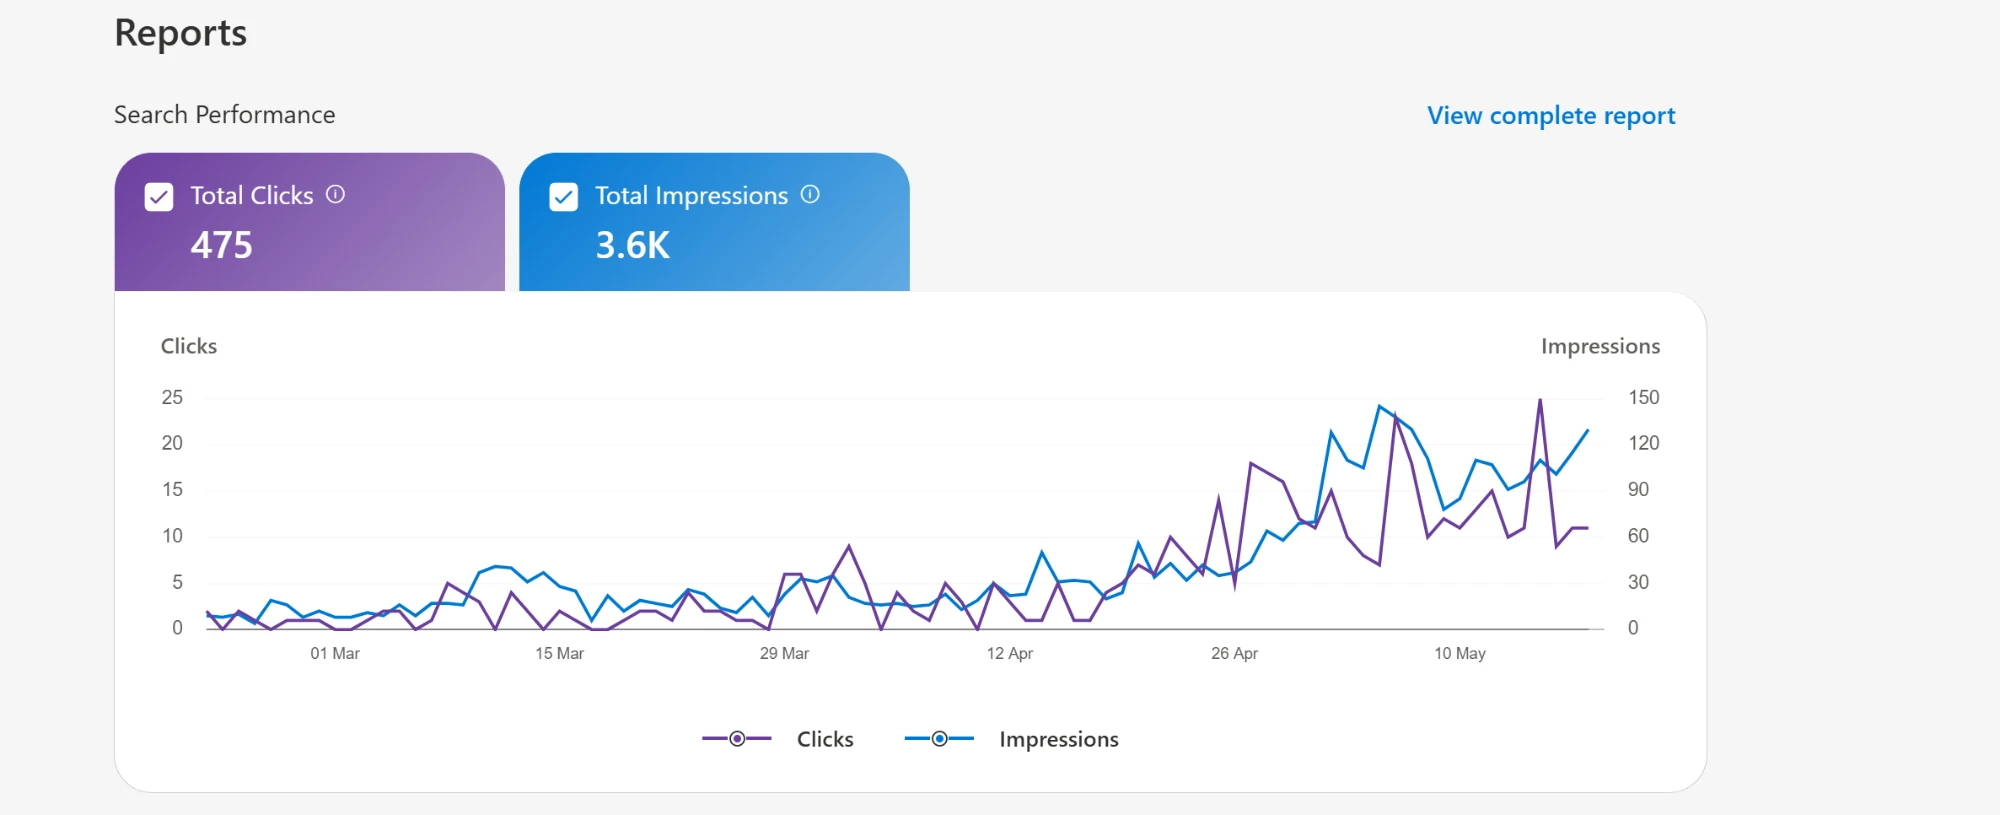2000x815 pixels.
Task: Uncheck the Total Impressions checkbox
Action: [564, 197]
